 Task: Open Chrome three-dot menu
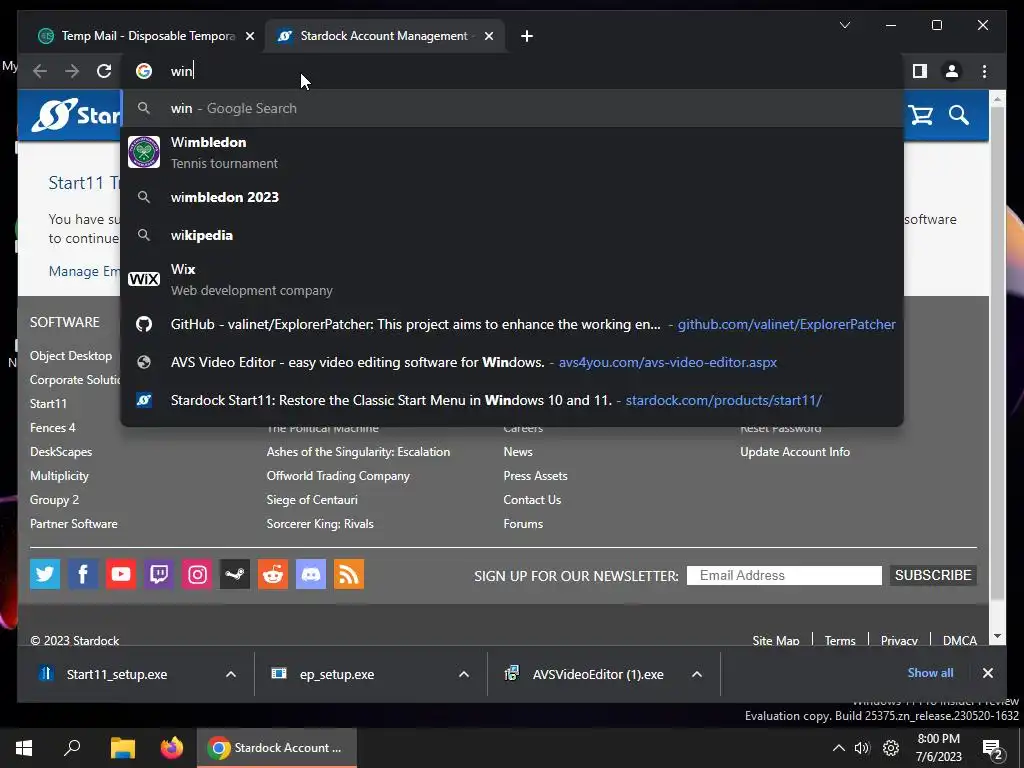[x=984, y=71]
